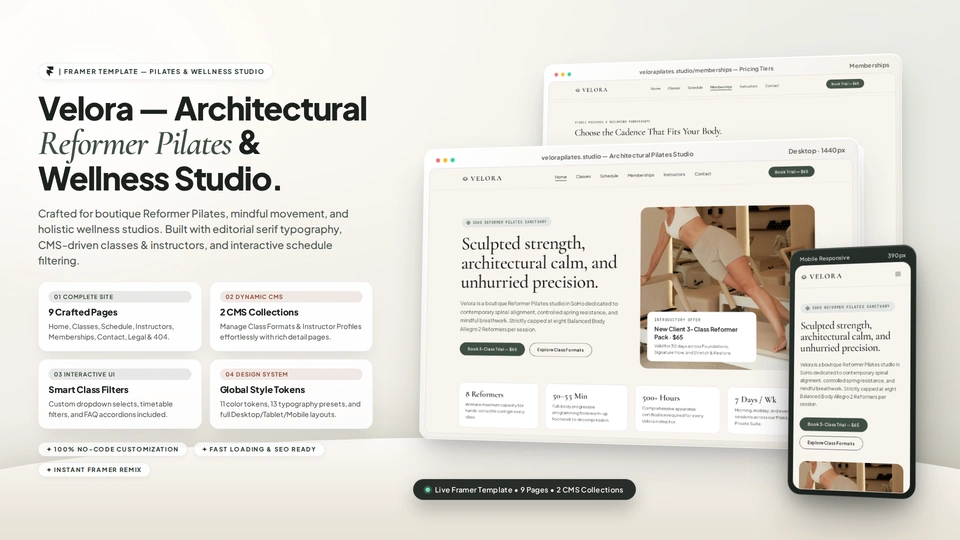Image resolution: width=960 pixels, height=540 pixels.
Task: Click the Live Framer Template pill at bottom
Action: click(x=524, y=490)
